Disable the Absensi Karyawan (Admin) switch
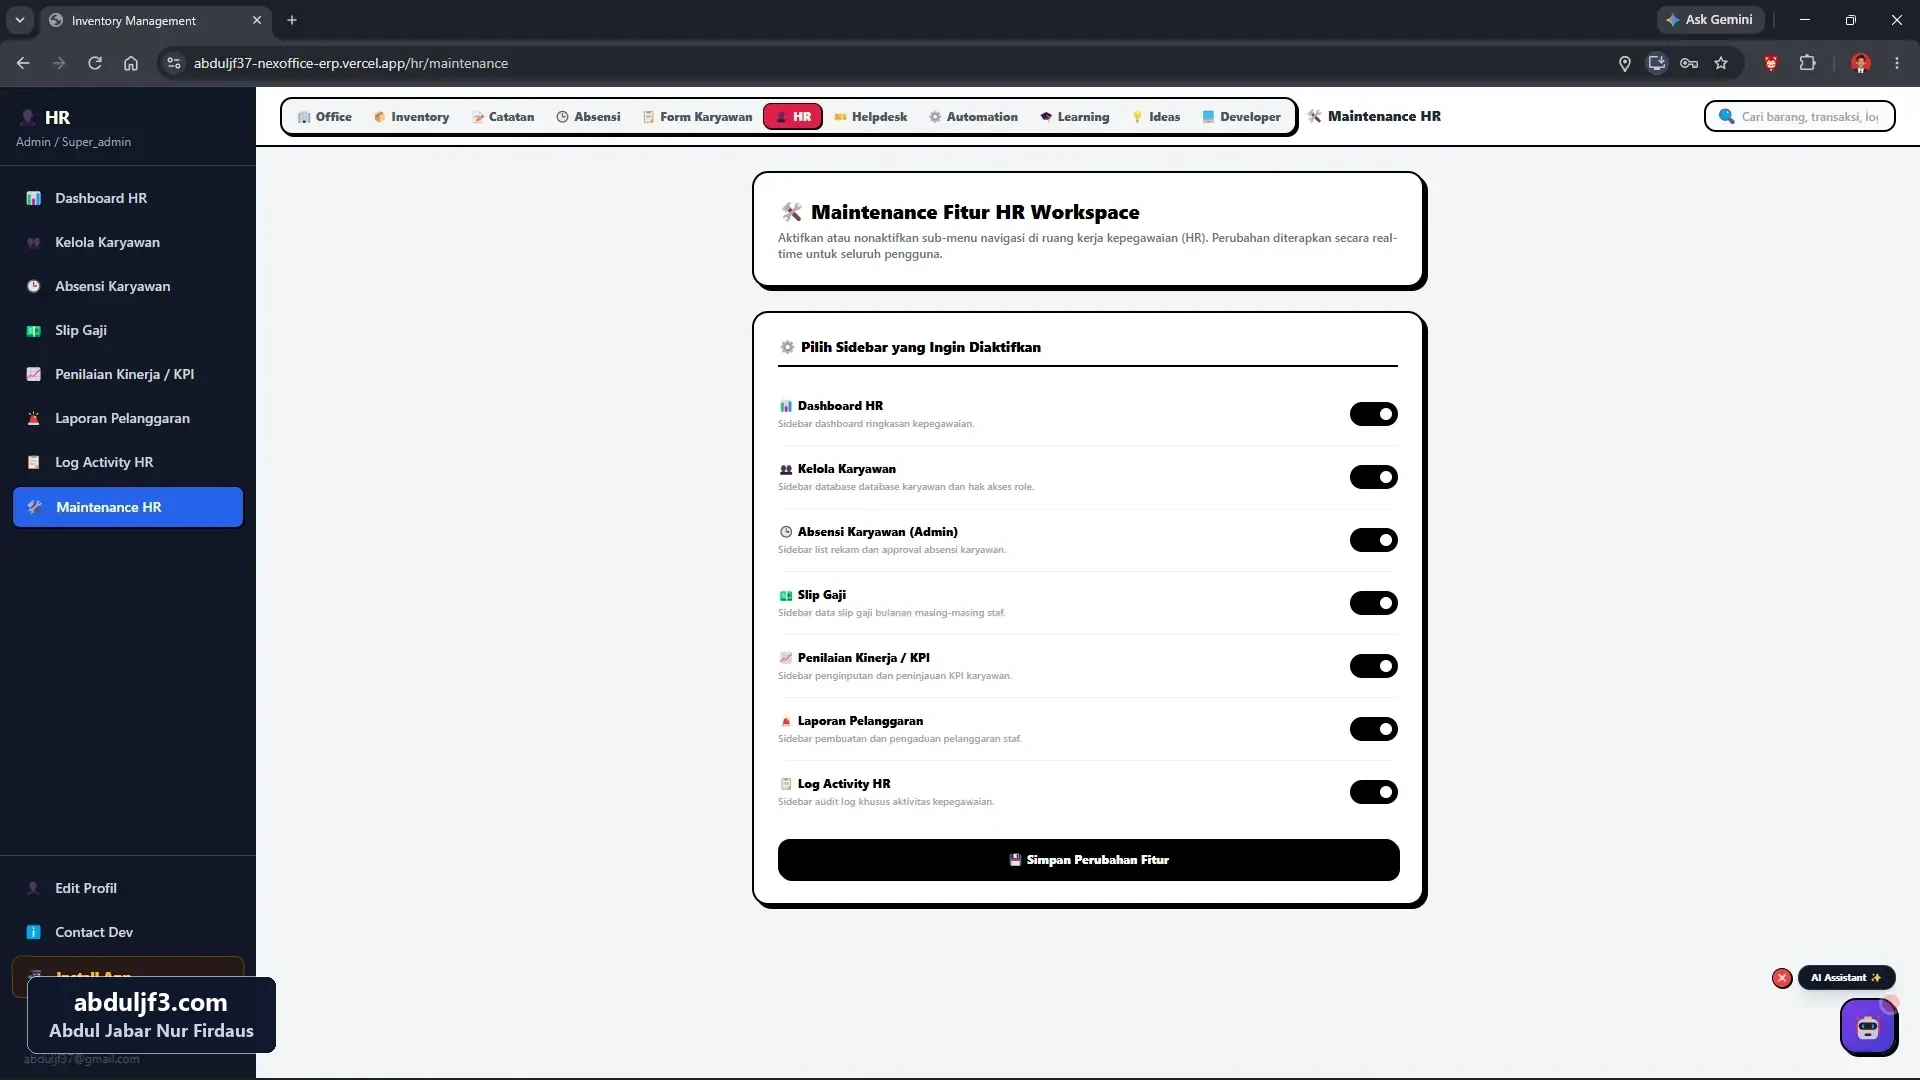Viewport: 1920px width, 1080px height. coord(1373,540)
